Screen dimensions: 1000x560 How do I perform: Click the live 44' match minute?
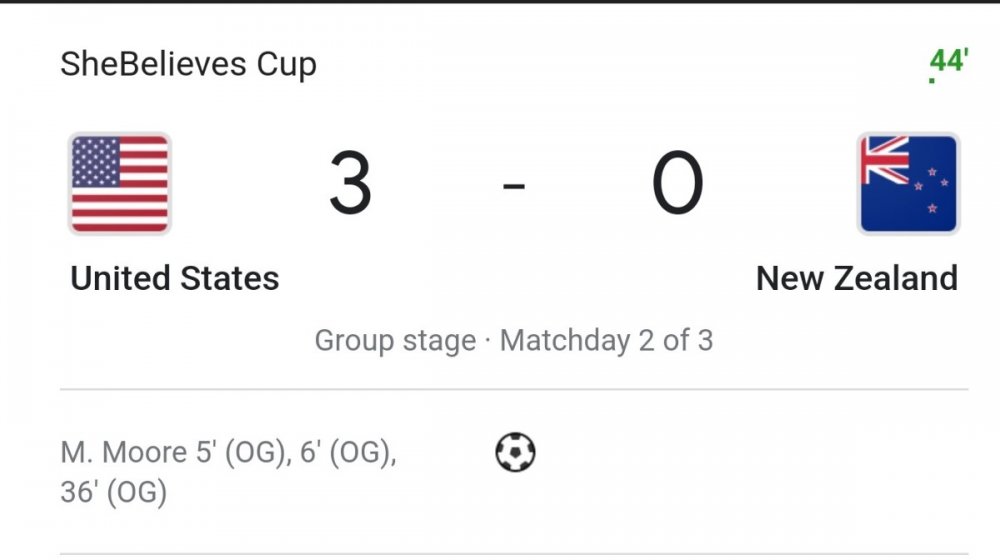[x=949, y=60]
